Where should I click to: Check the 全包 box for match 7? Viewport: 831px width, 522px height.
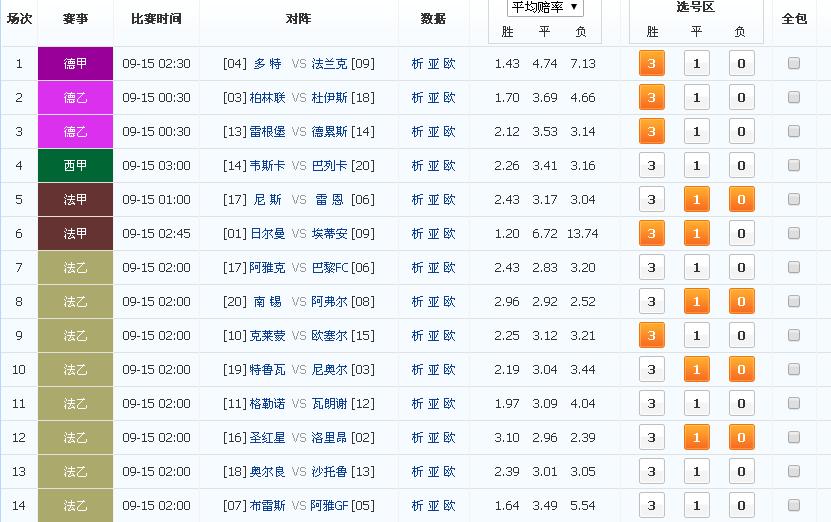(793, 268)
